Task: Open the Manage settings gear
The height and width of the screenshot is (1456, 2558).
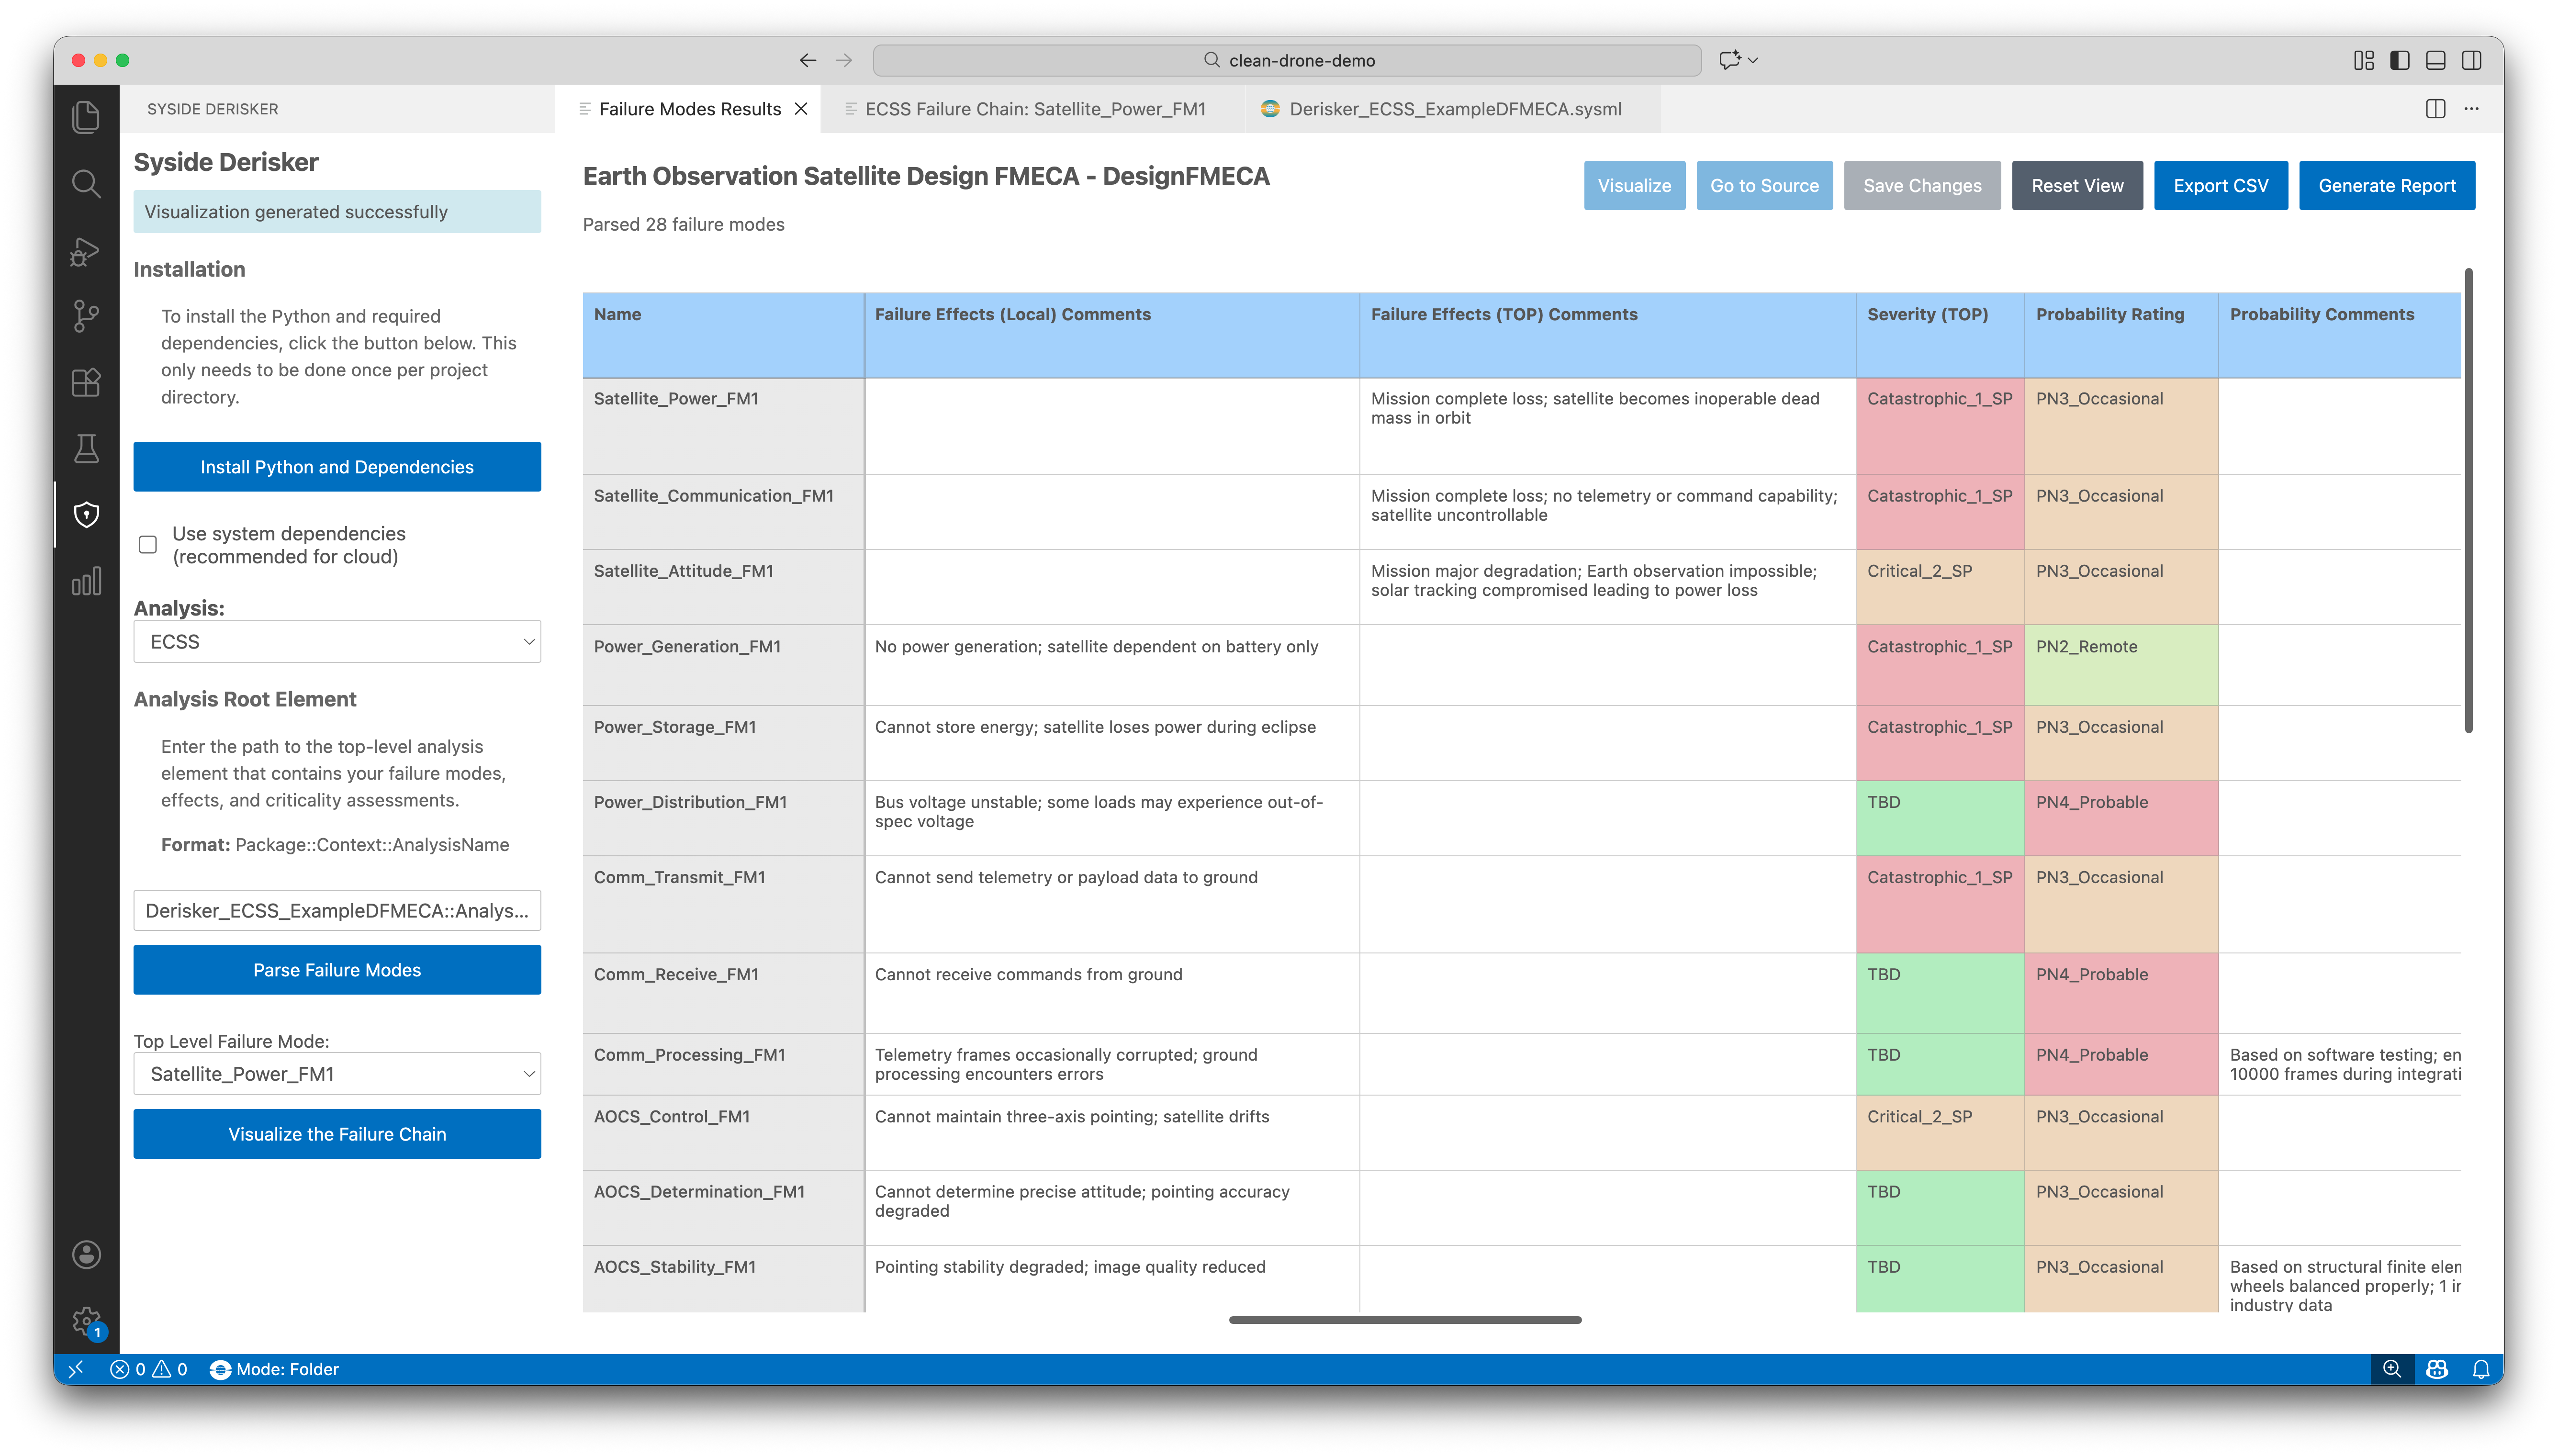Action: pyautogui.click(x=86, y=1322)
